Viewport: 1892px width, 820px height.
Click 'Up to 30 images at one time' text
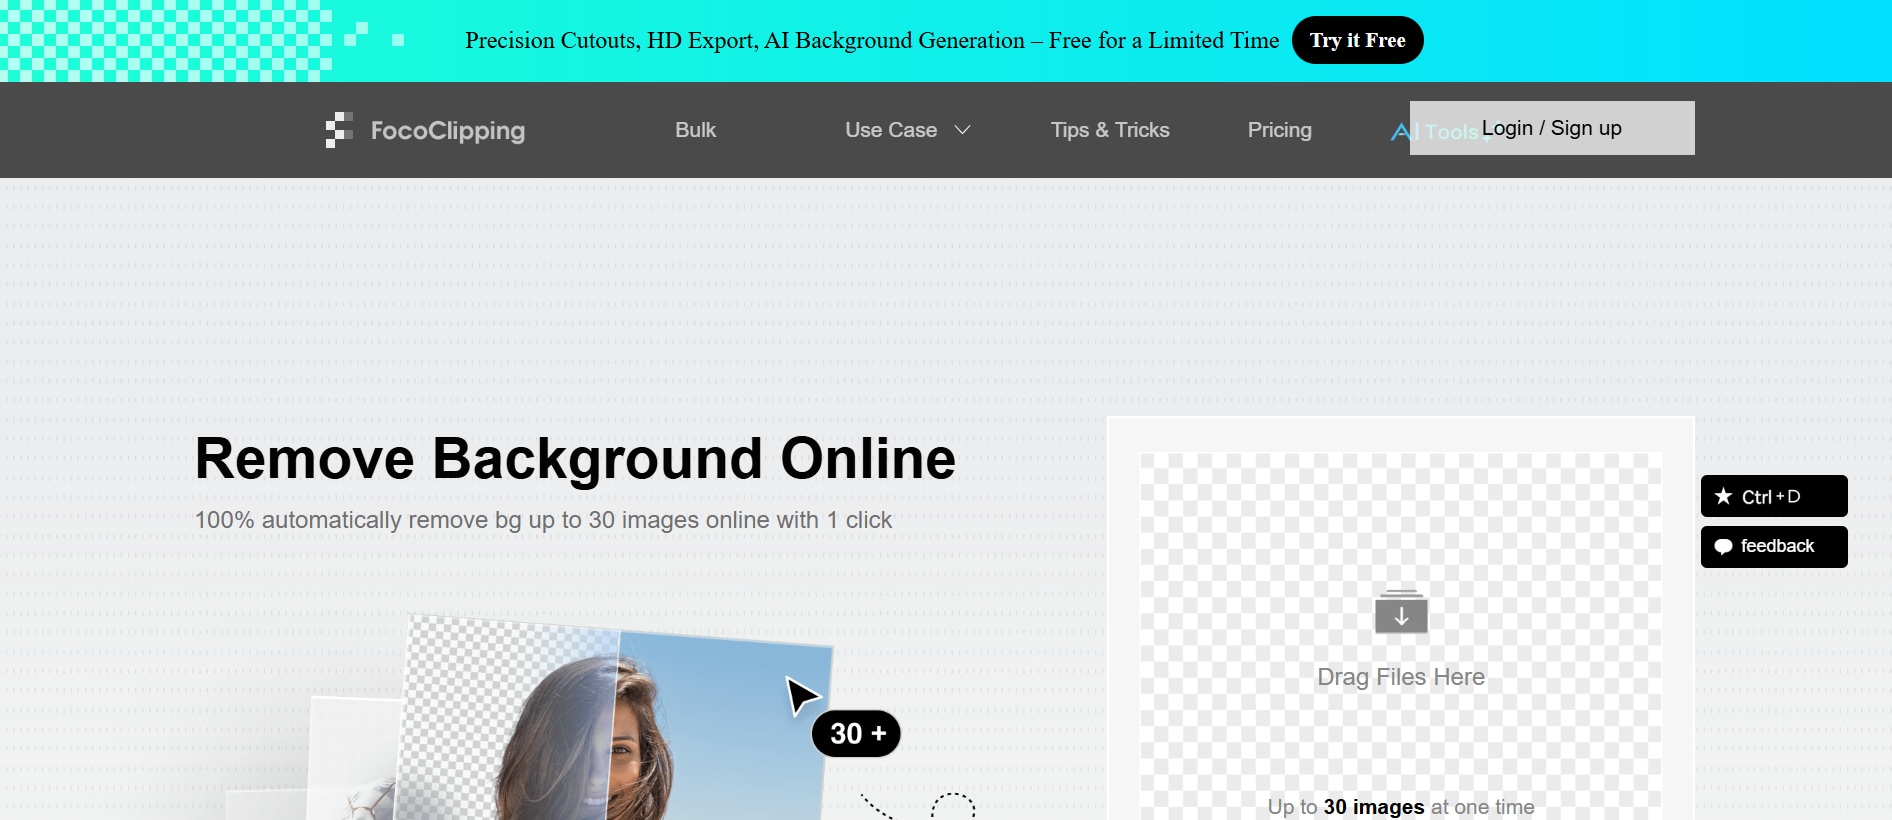click(1401, 807)
